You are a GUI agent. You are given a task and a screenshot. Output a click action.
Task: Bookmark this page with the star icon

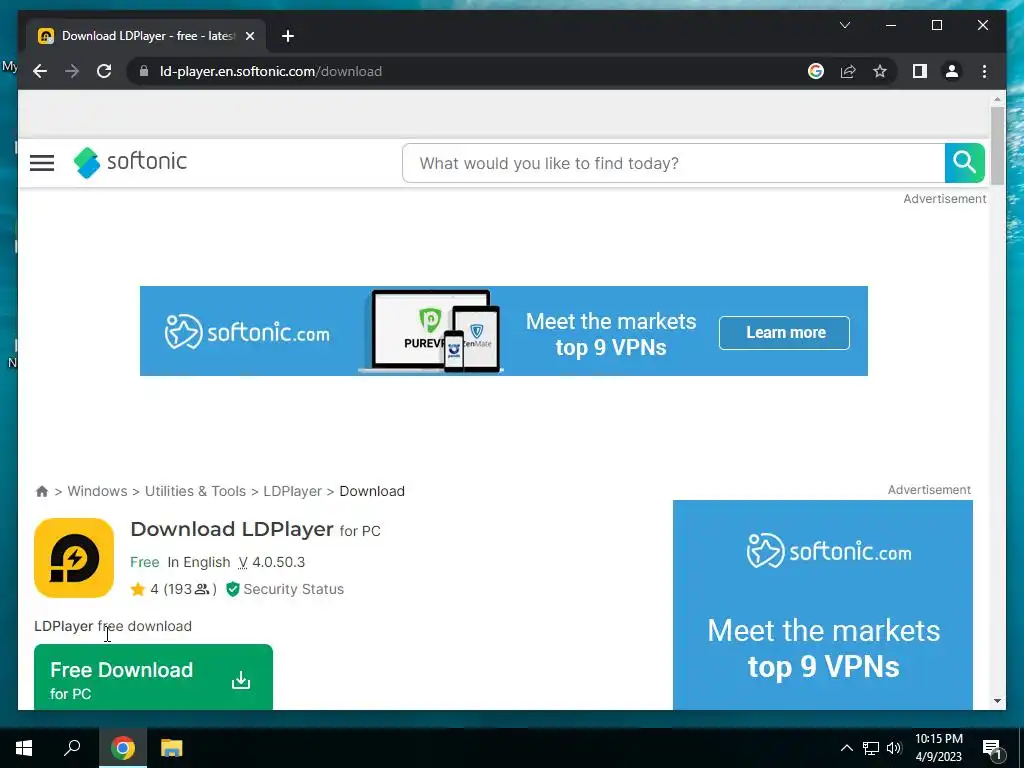click(x=880, y=71)
